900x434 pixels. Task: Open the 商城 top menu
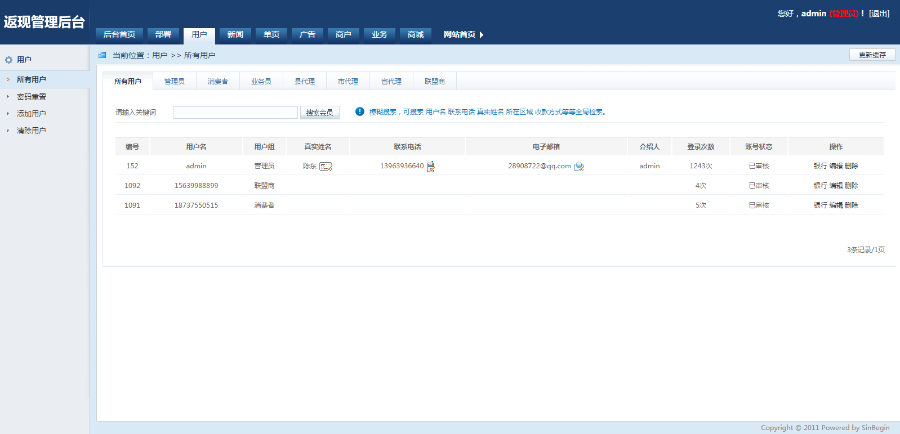[x=416, y=34]
